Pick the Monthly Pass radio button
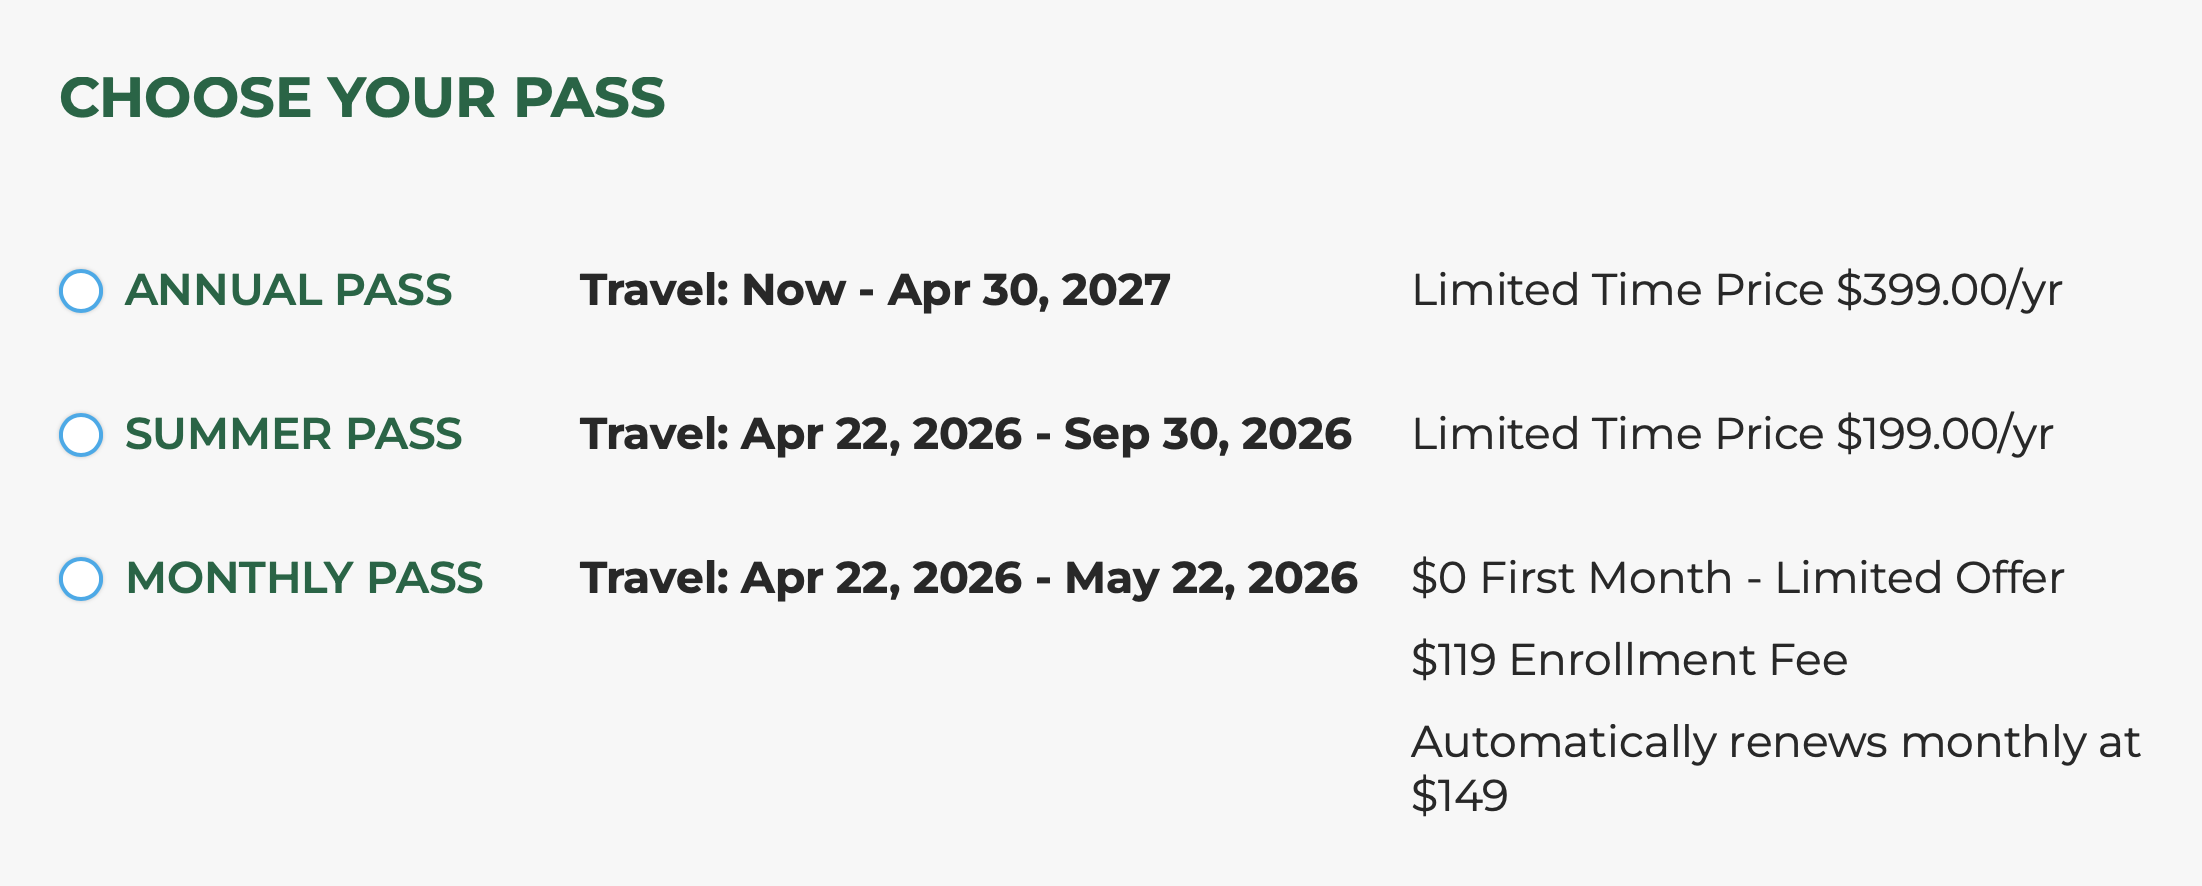 tap(81, 579)
